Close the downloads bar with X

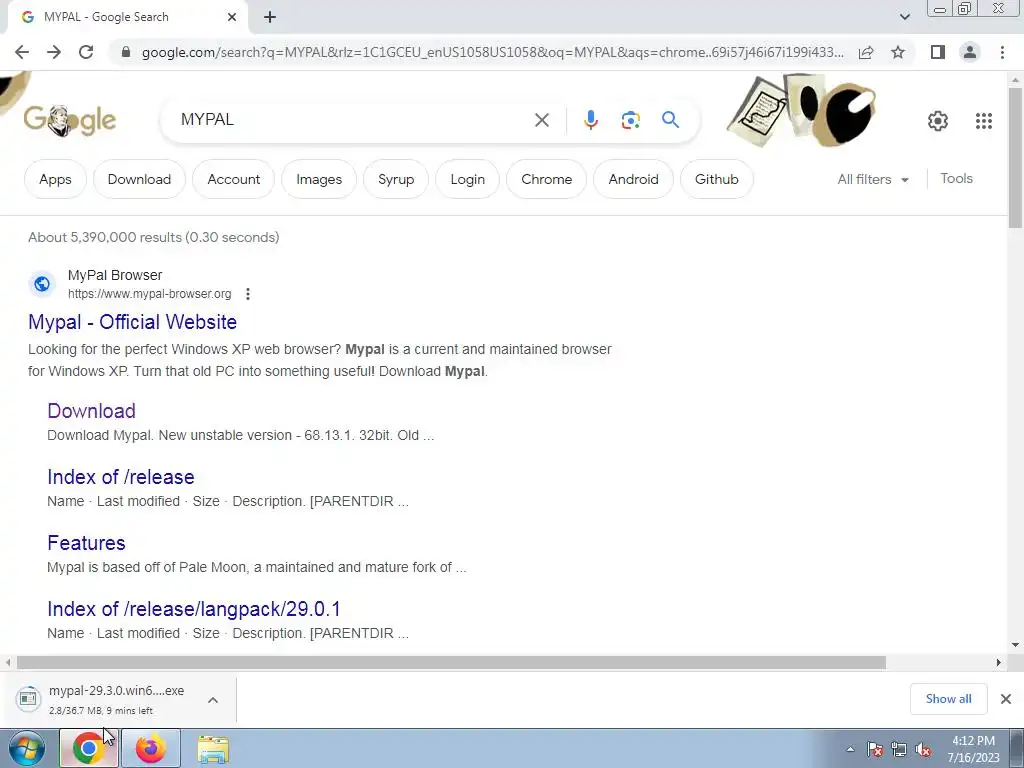tap(1006, 699)
